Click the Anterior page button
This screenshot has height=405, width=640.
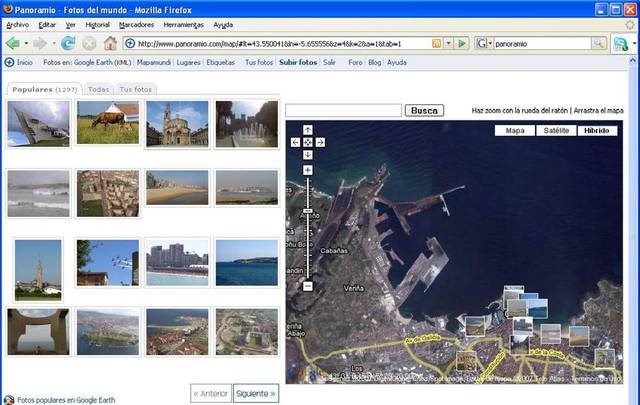pyautogui.click(x=211, y=394)
